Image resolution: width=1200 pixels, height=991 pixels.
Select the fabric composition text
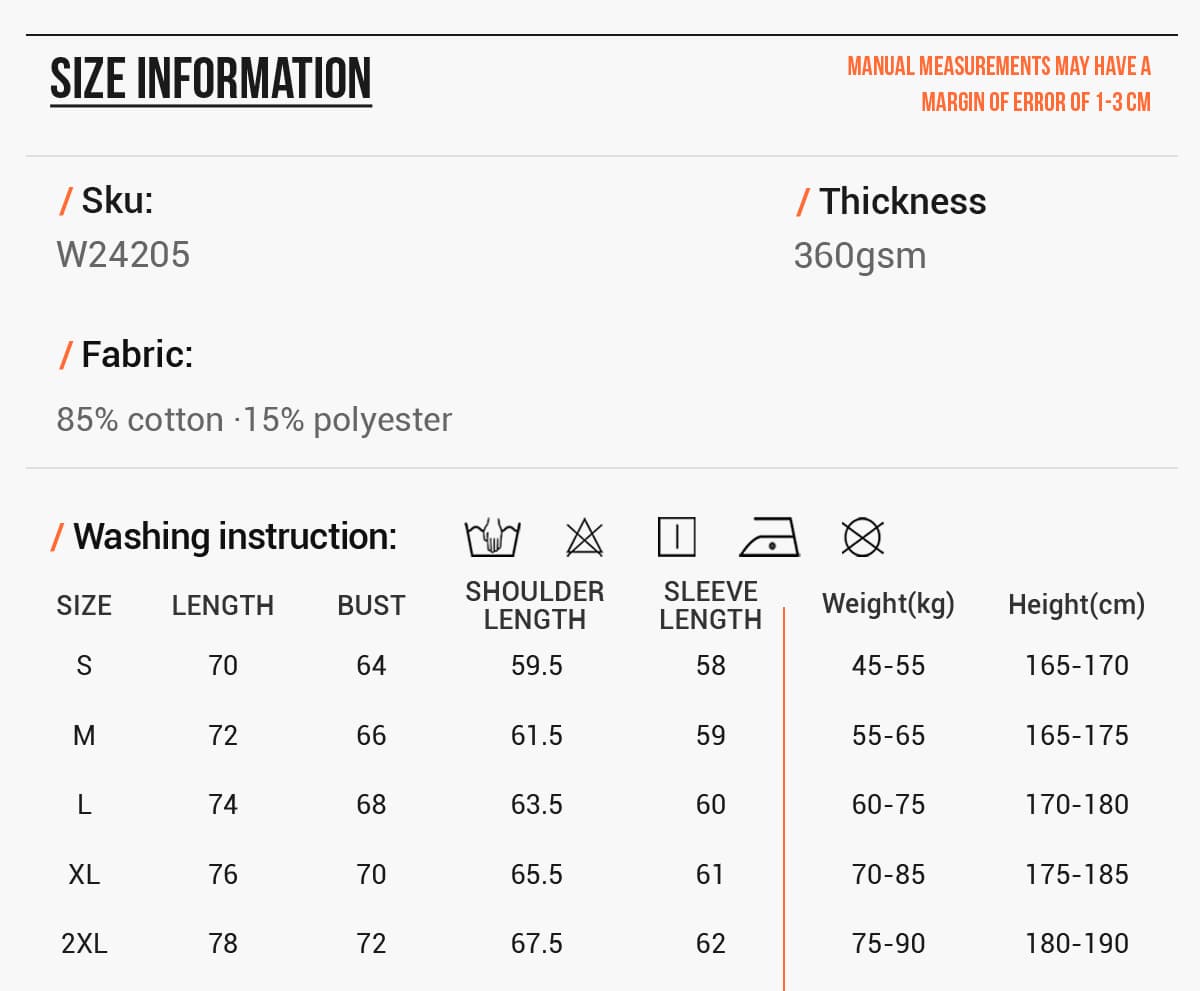tap(254, 420)
